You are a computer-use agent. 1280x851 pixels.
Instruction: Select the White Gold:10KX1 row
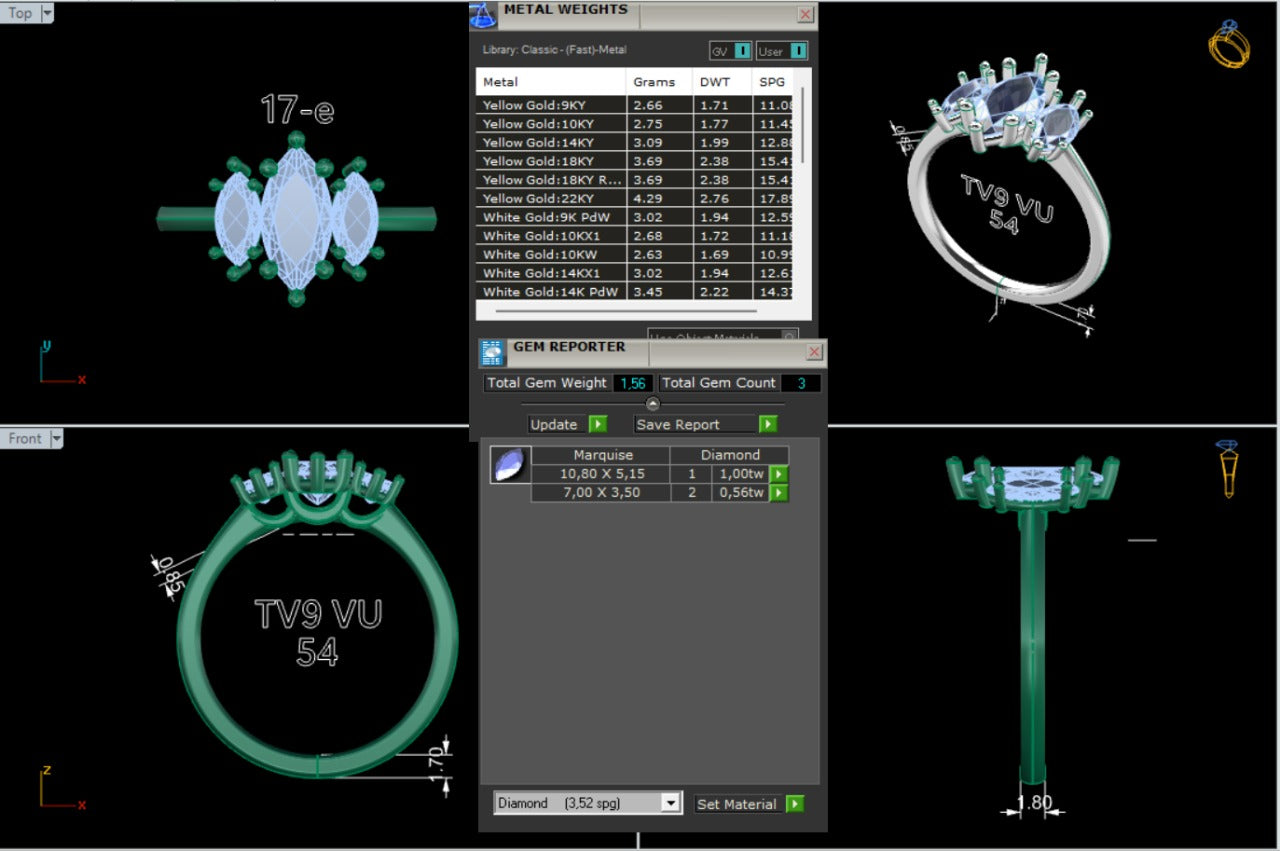point(635,236)
